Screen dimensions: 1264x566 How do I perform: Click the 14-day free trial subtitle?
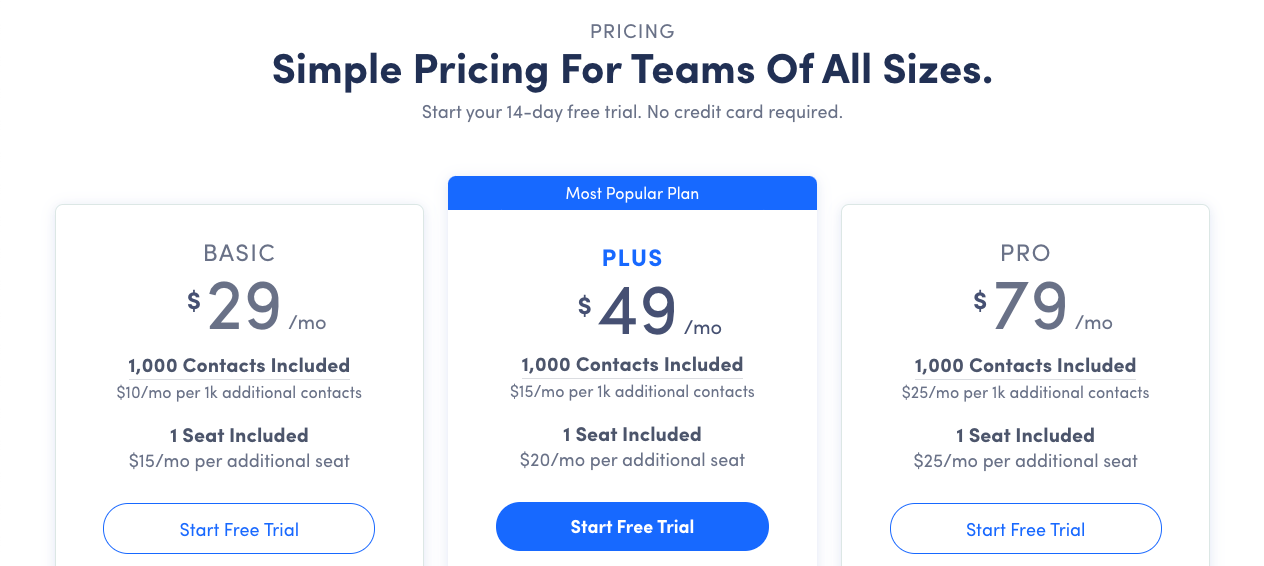(x=632, y=112)
